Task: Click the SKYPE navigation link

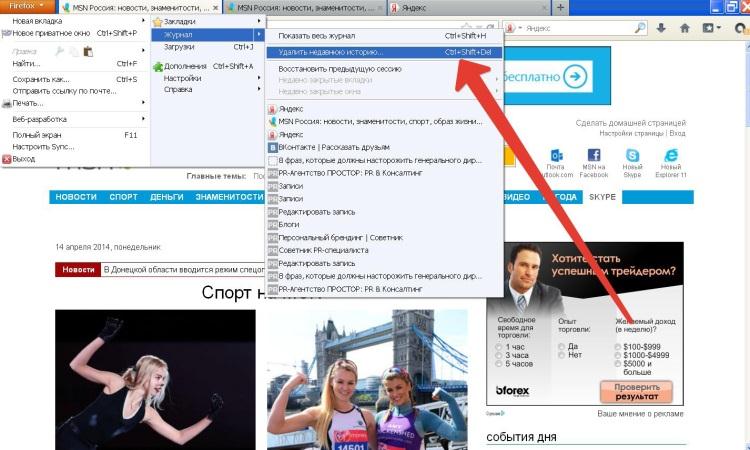Action: coord(602,197)
